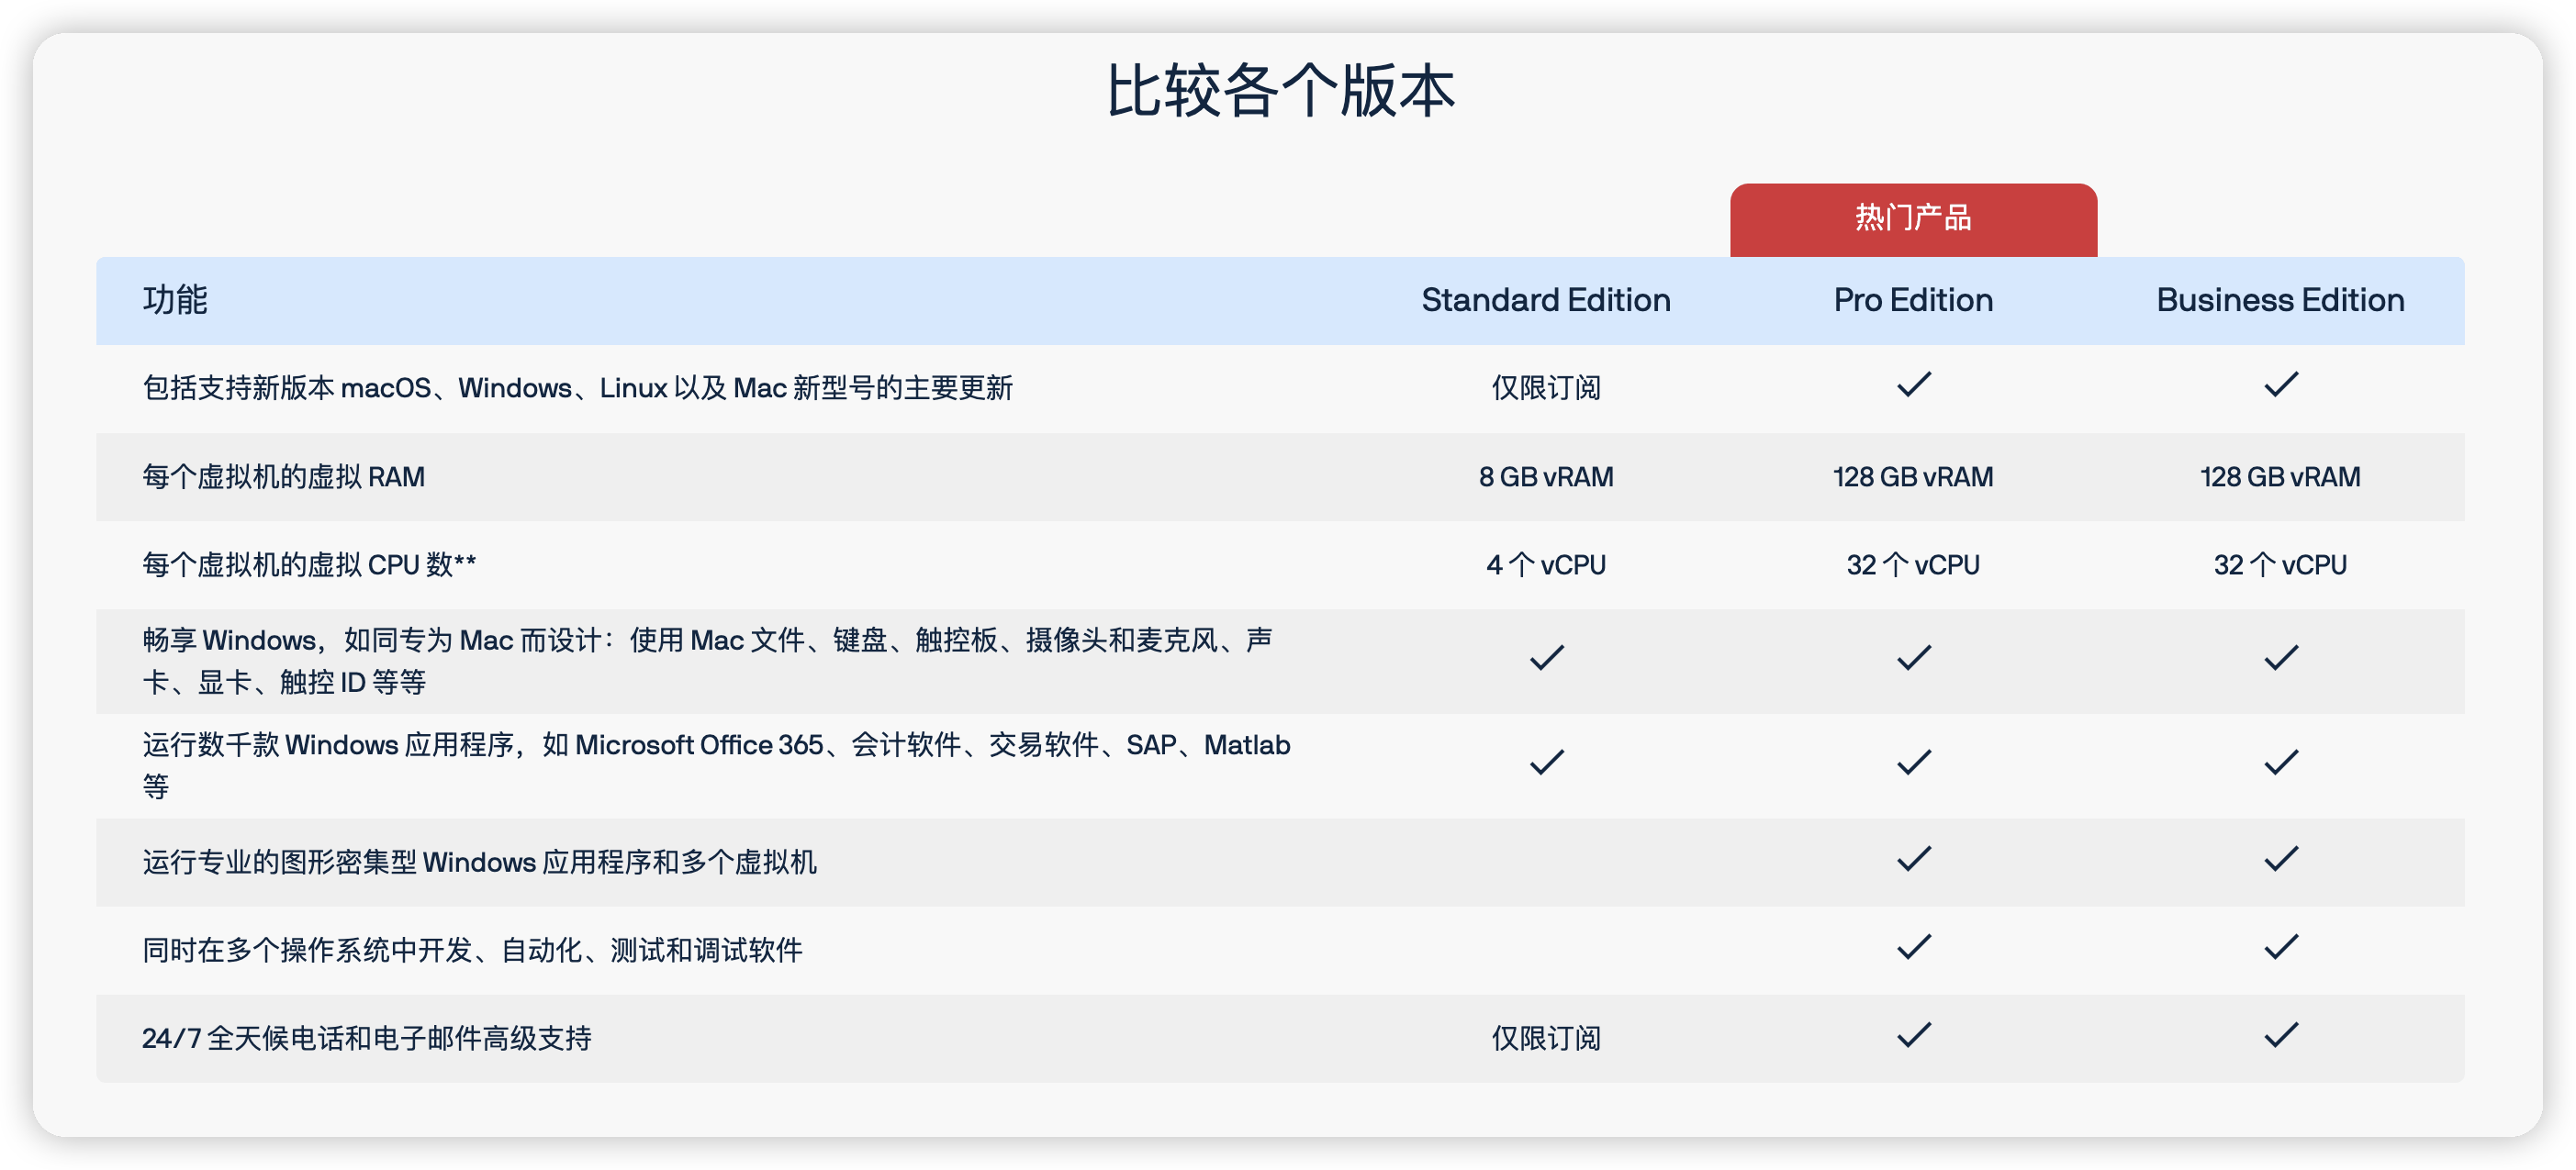Click the 比较各个版本 heading

click(x=1281, y=91)
